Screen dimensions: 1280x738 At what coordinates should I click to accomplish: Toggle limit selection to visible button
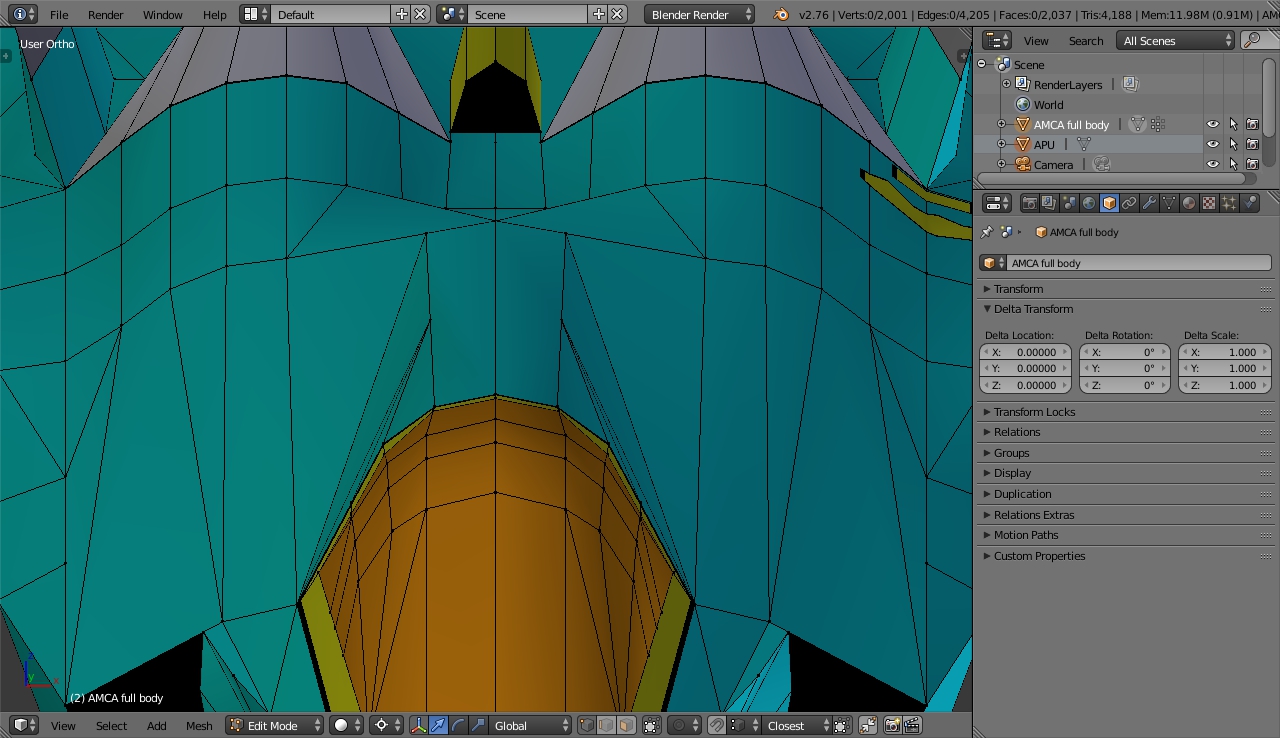[x=651, y=725]
